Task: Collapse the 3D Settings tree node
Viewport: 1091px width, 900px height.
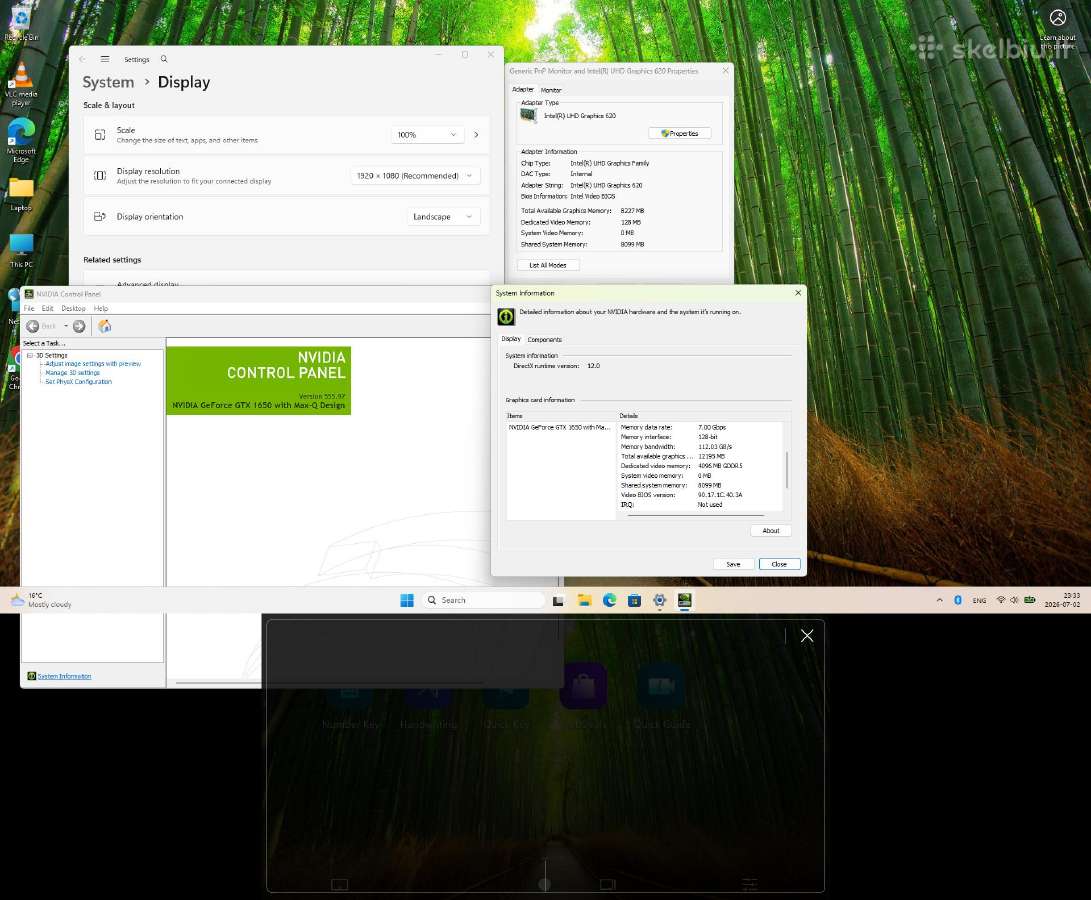Action: coord(30,356)
